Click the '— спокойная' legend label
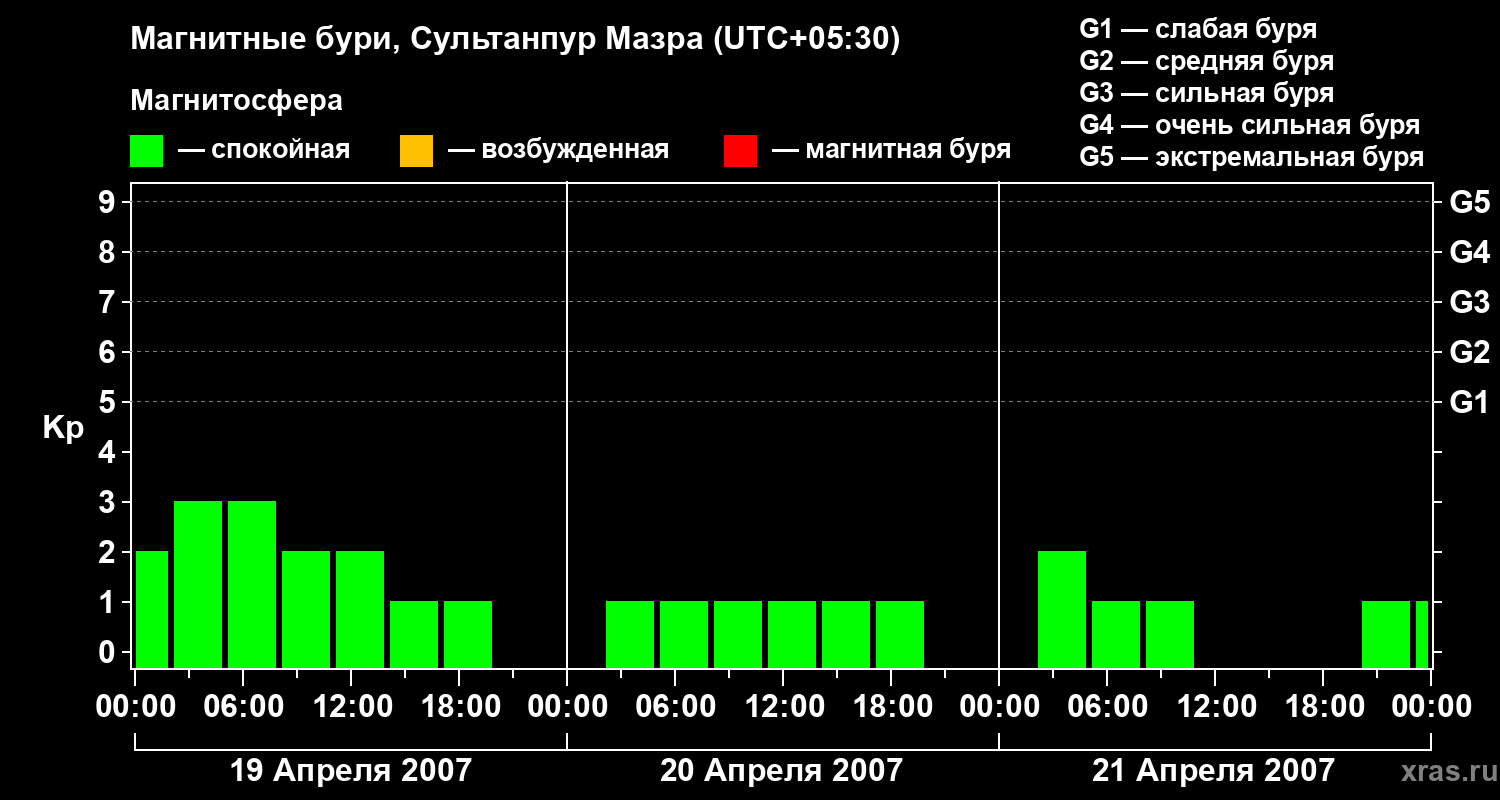 [x=263, y=151]
